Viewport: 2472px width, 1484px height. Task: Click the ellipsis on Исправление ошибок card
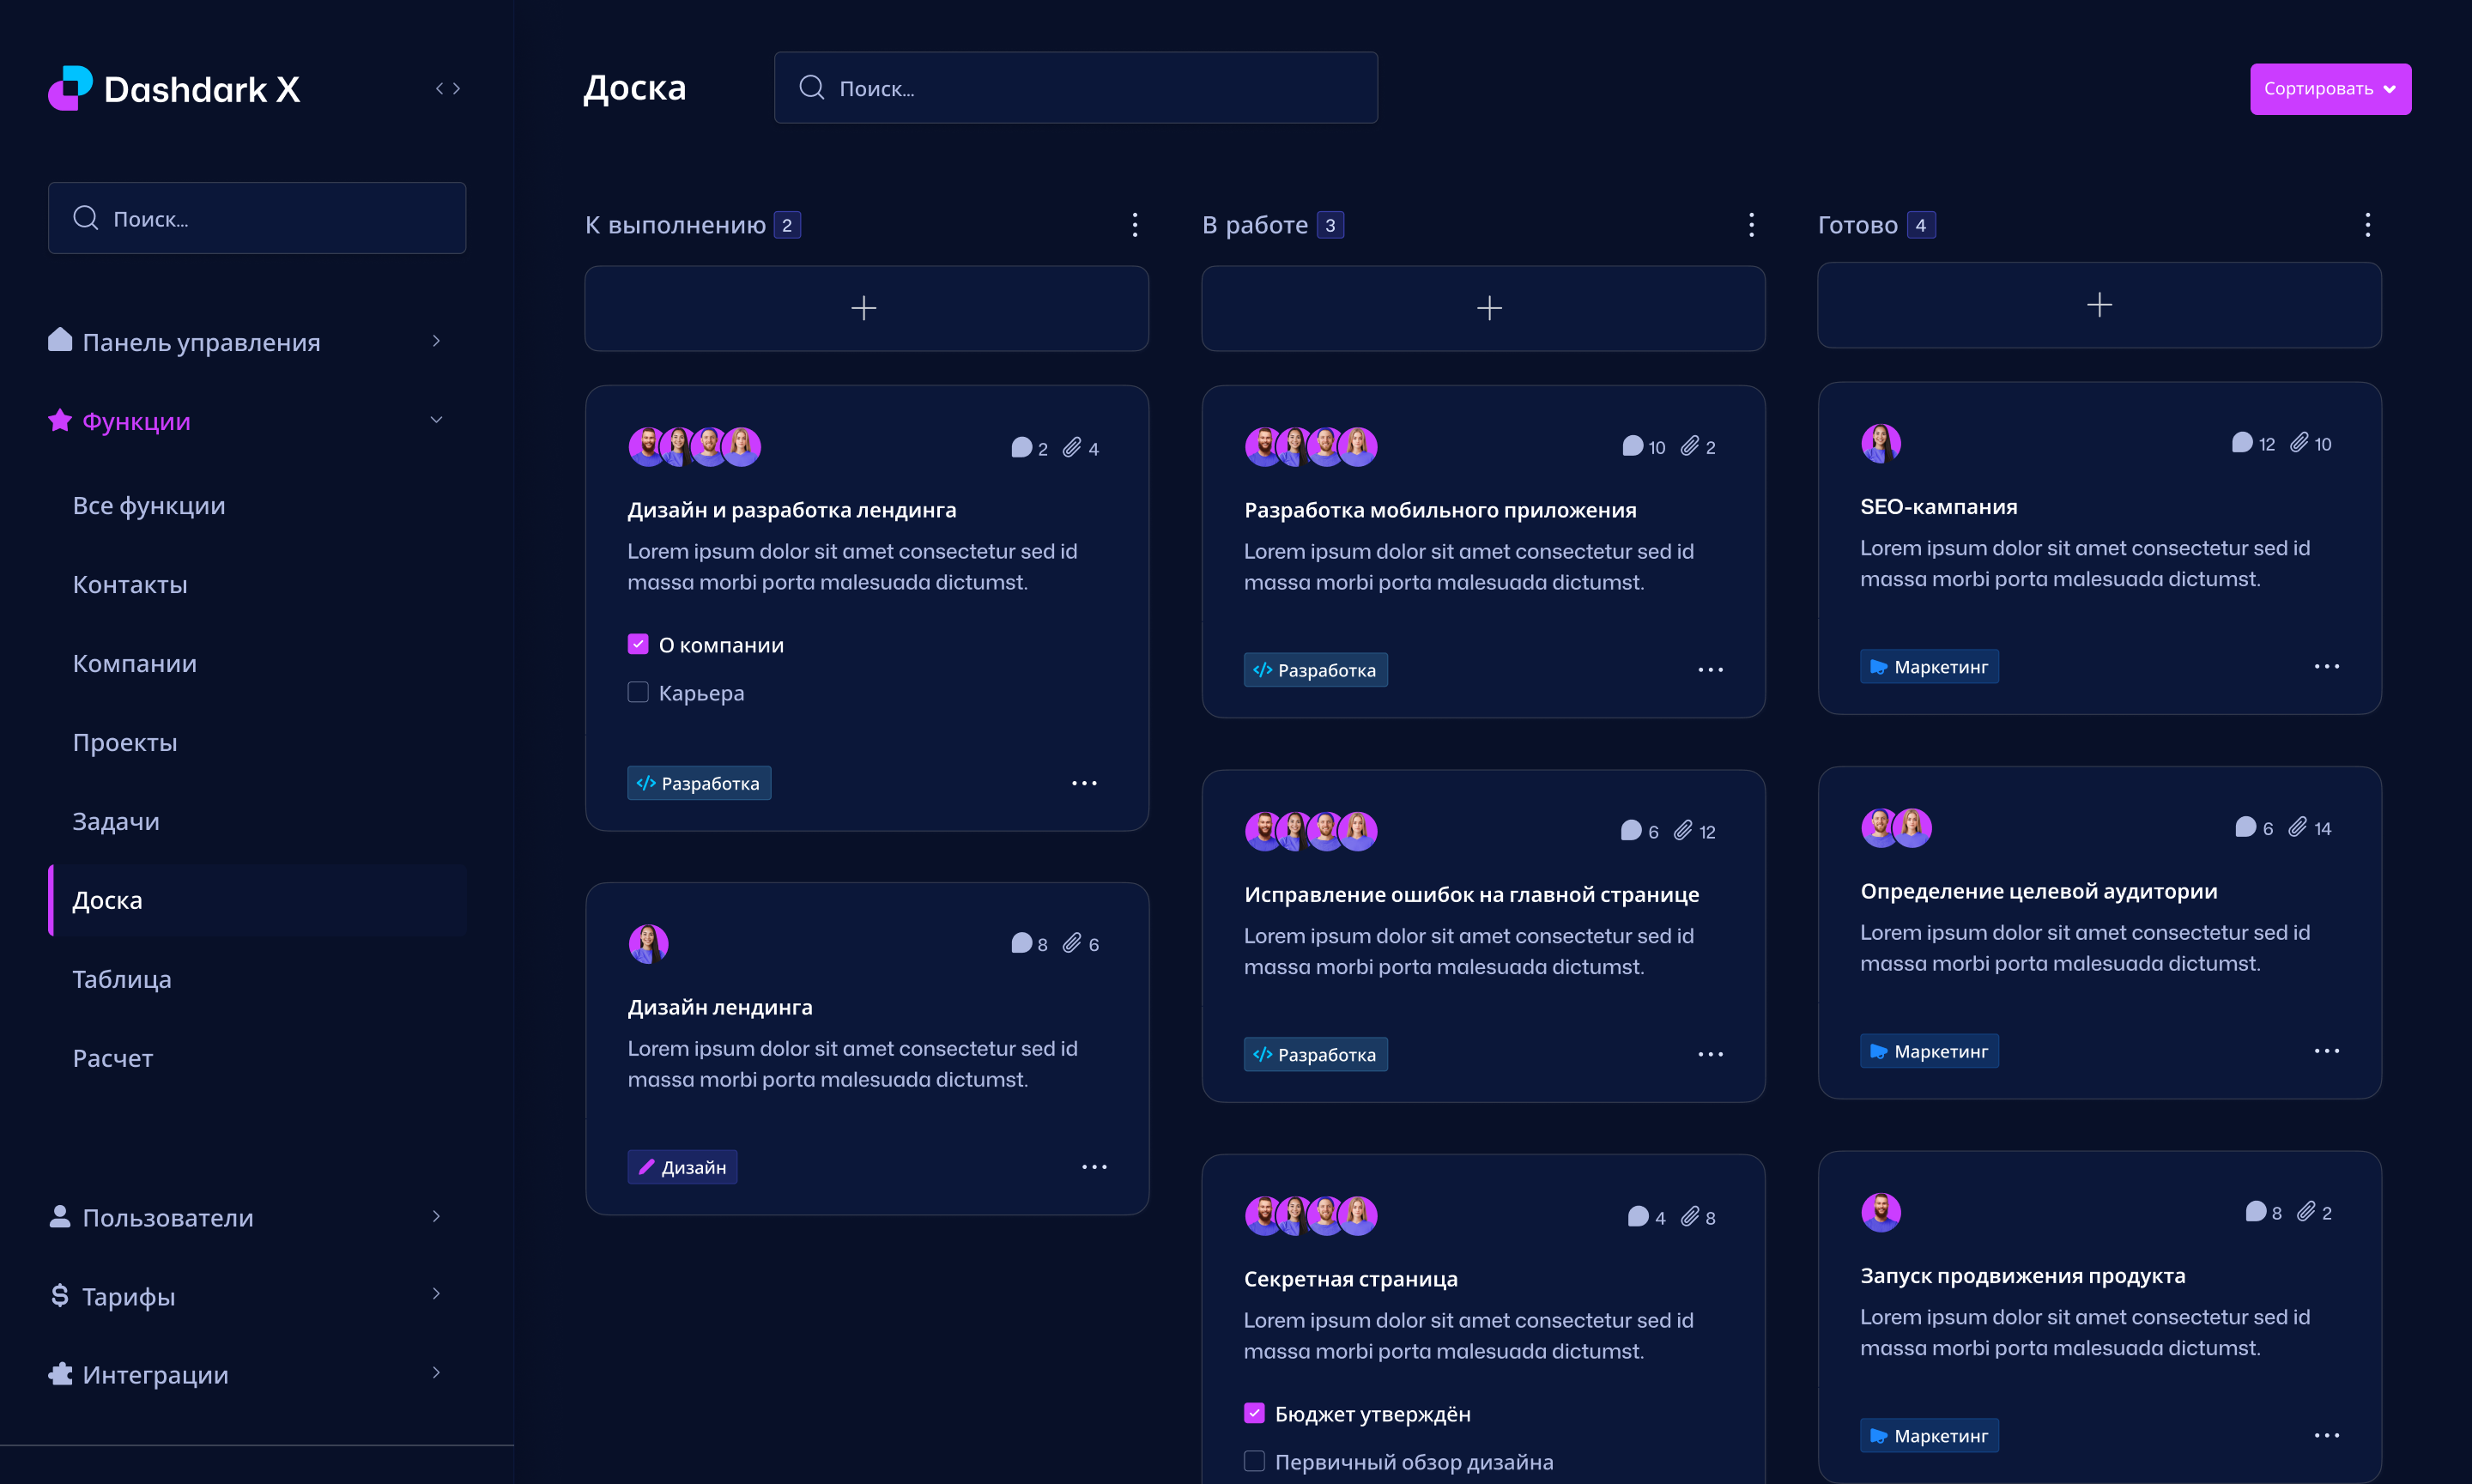[x=1710, y=1054]
